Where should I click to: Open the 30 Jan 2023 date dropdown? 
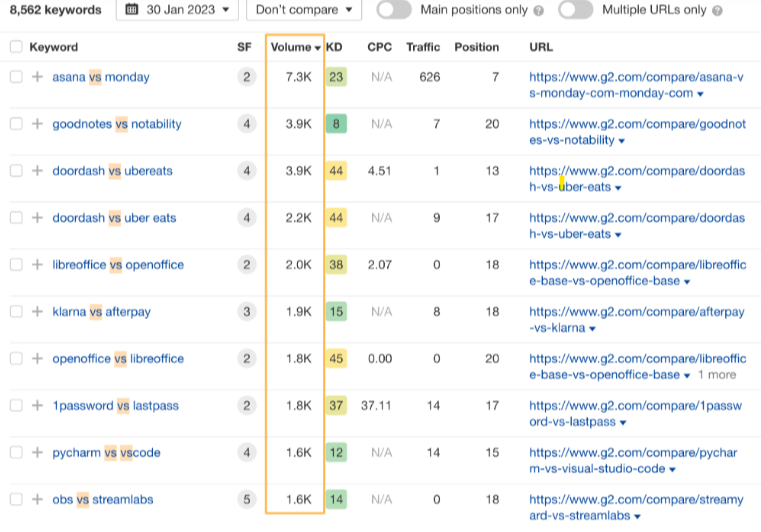click(177, 10)
